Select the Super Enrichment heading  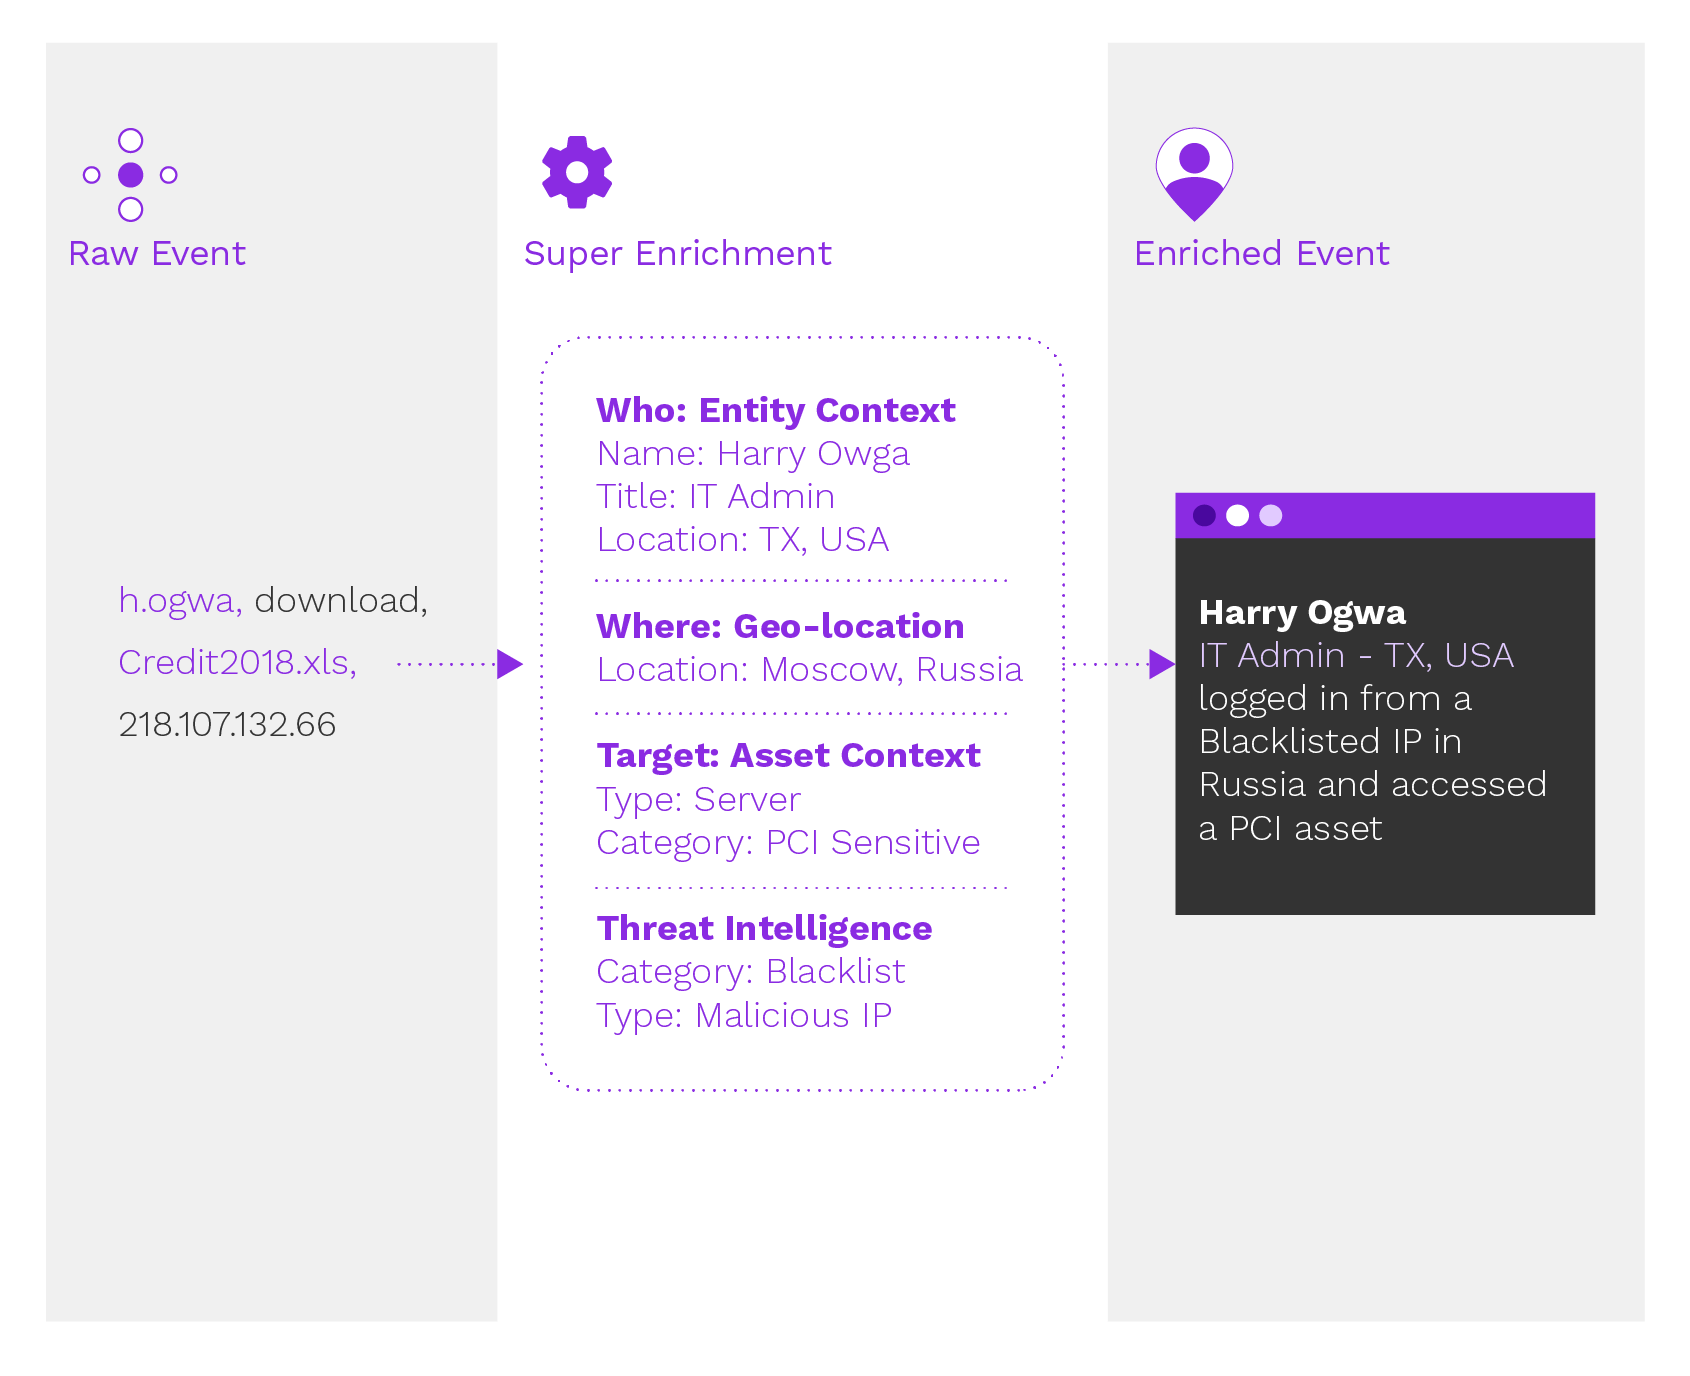pyautogui.click(x=677, y=254)
